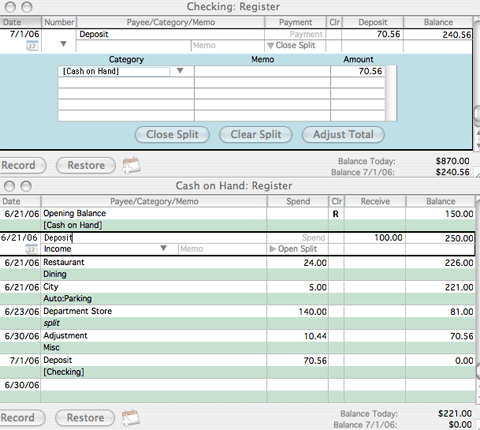Select the Opening Balance transaction
This screenshot has width=480, height=430.
click(237, 219)
